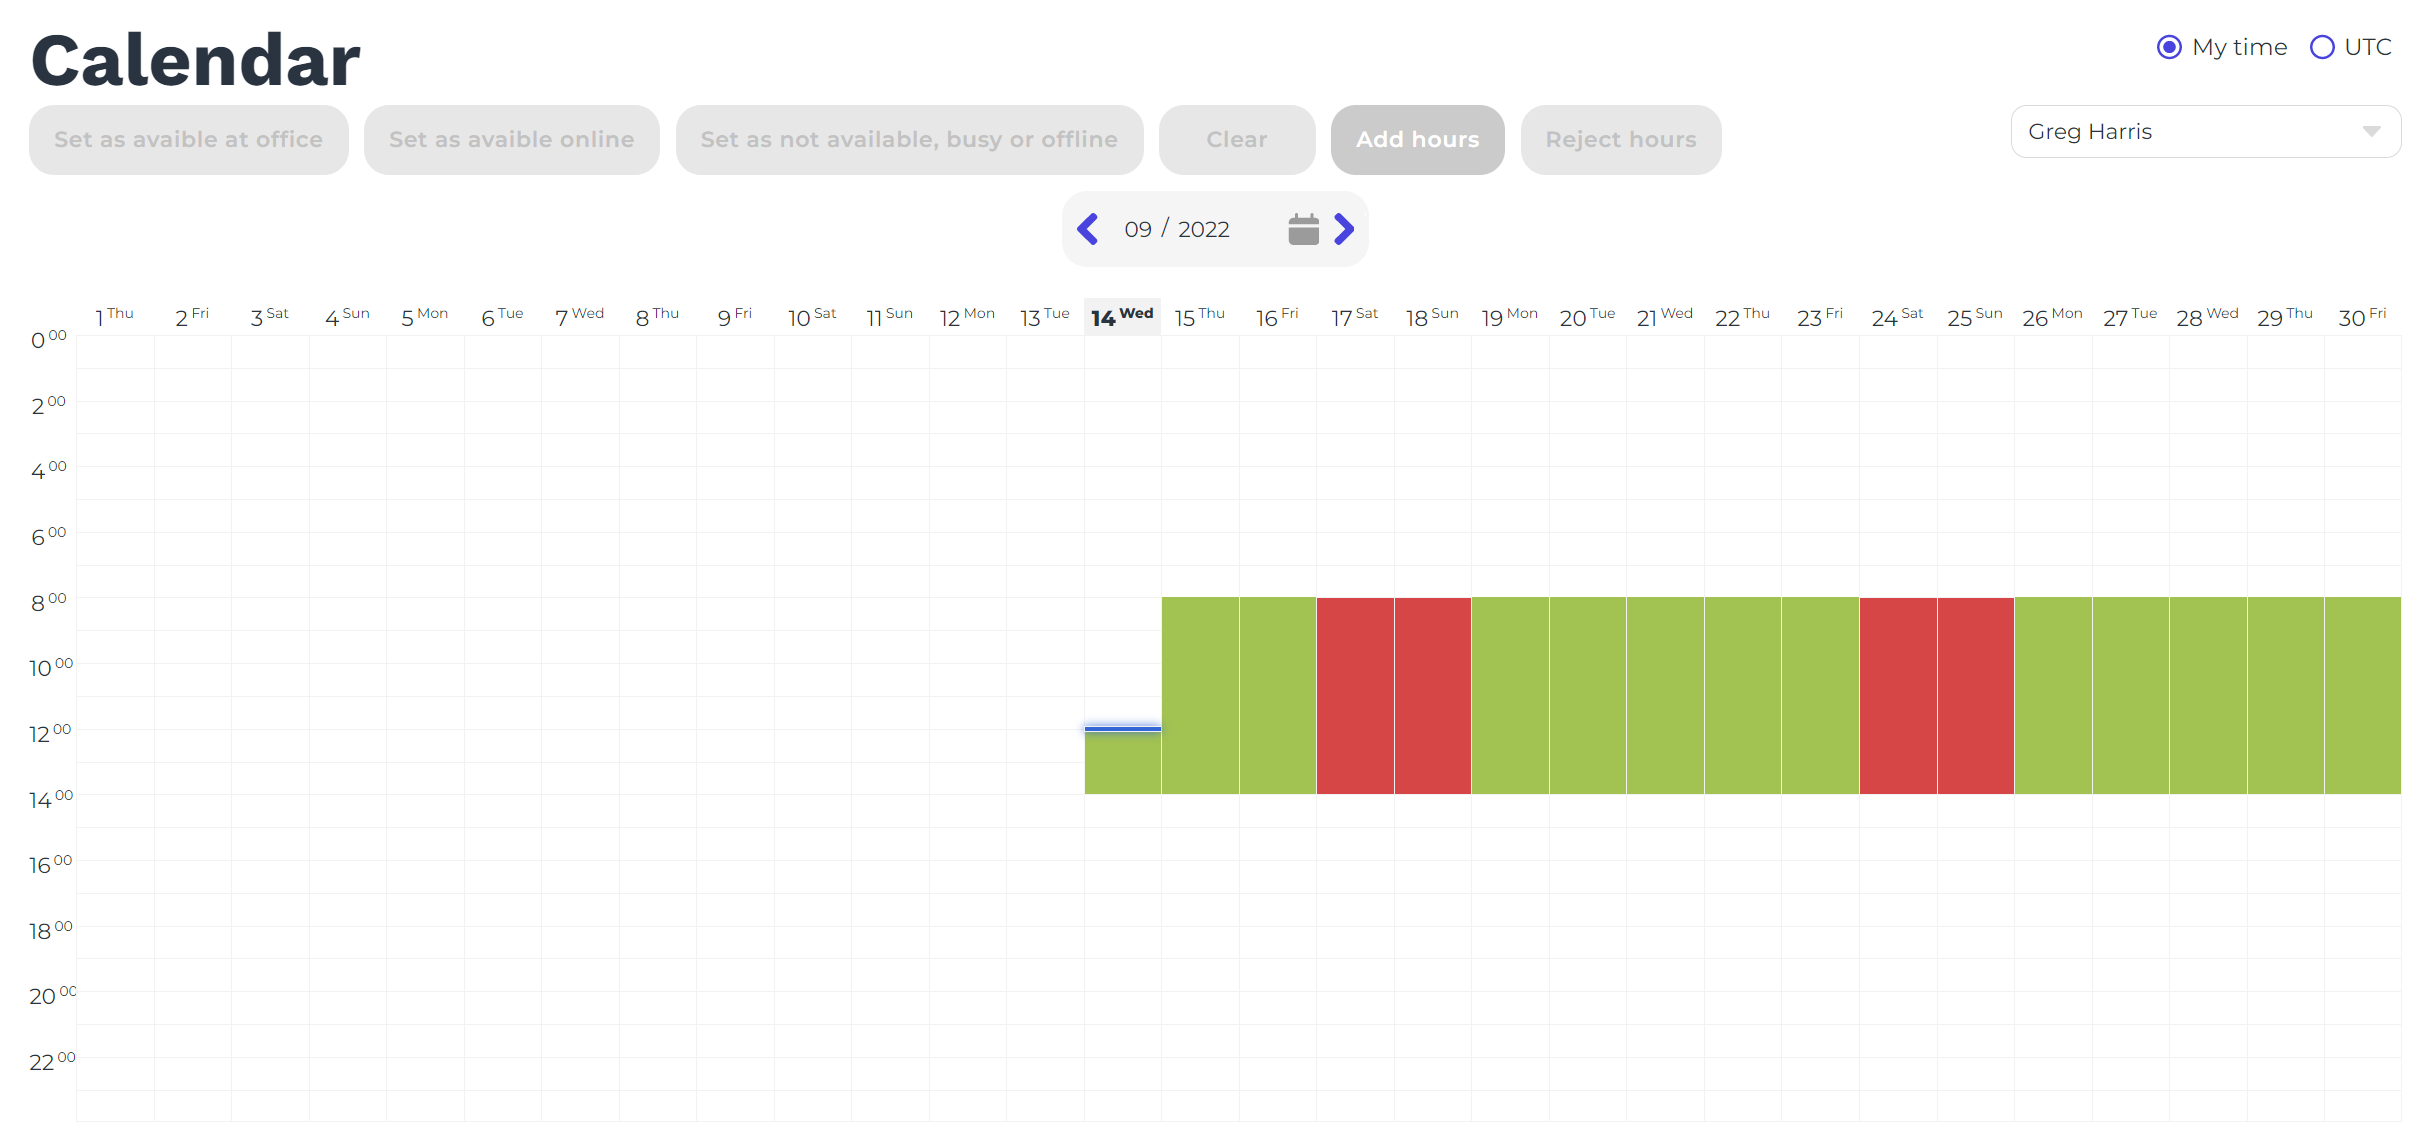
Task: Select the UTC radio button
Action: [x=2322, y=47]
